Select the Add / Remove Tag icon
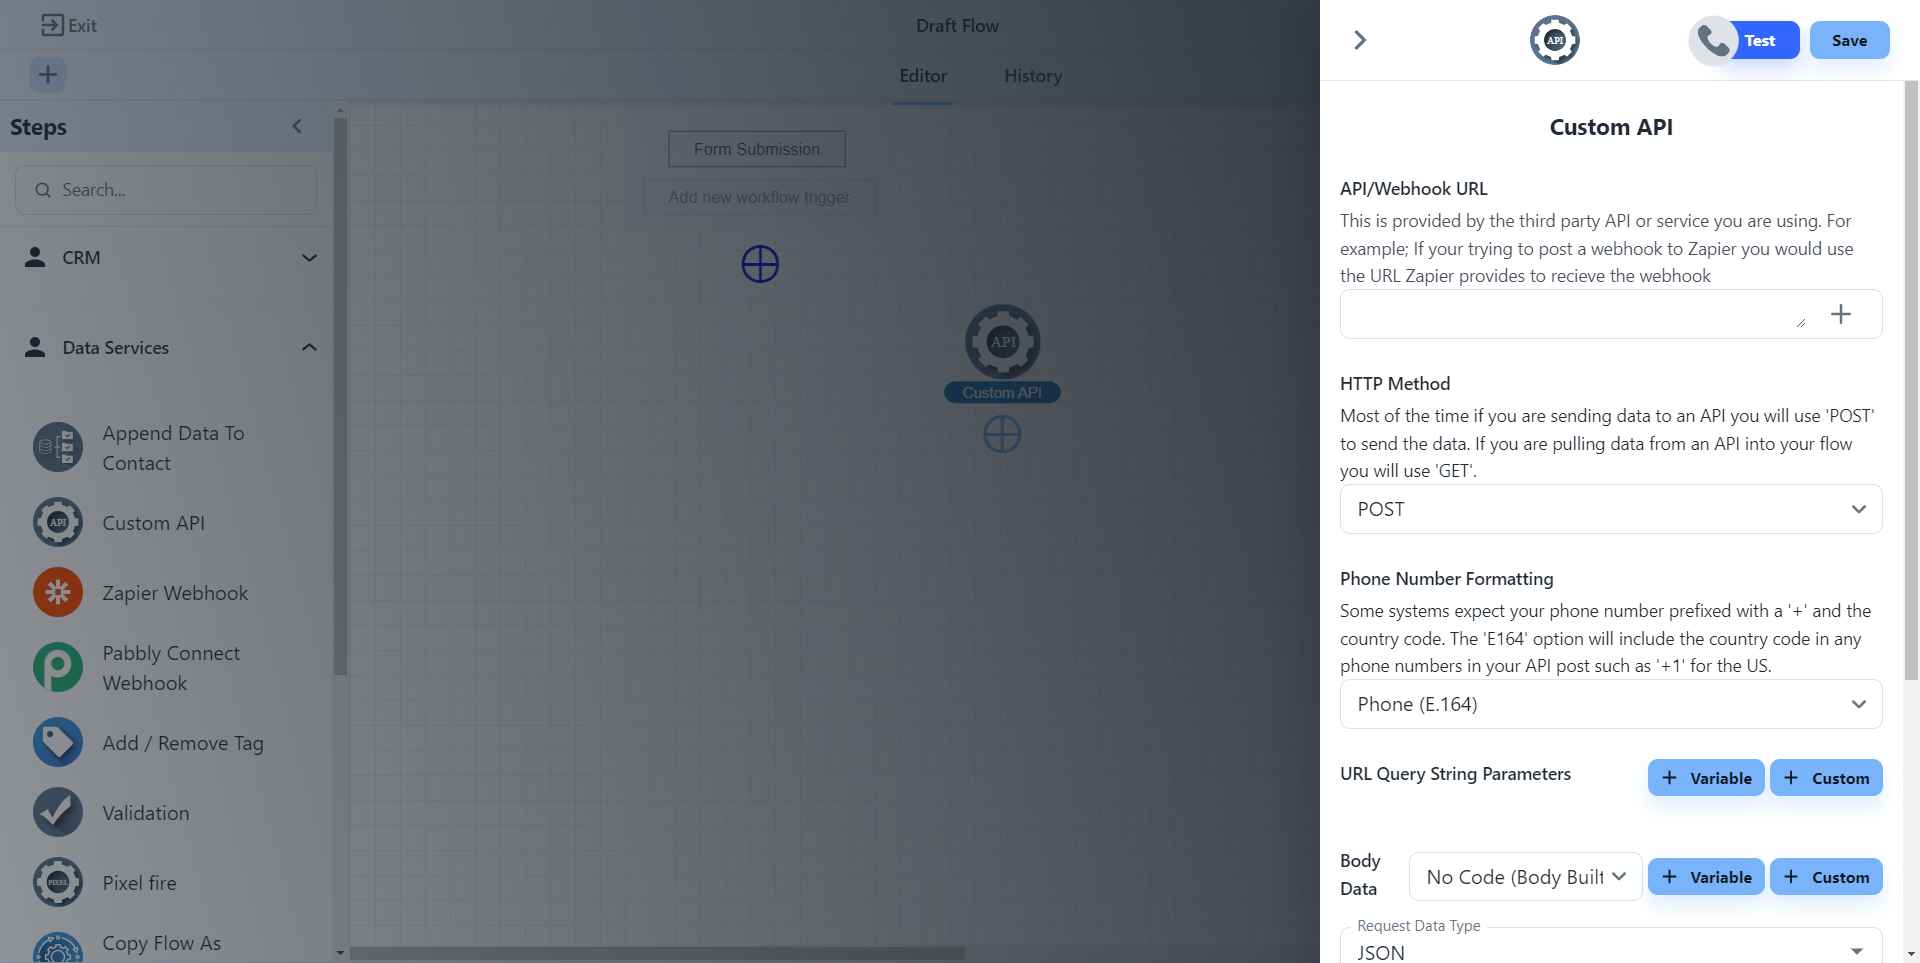The width and height of the screenshot is (1920, 963). pos(58,743)
